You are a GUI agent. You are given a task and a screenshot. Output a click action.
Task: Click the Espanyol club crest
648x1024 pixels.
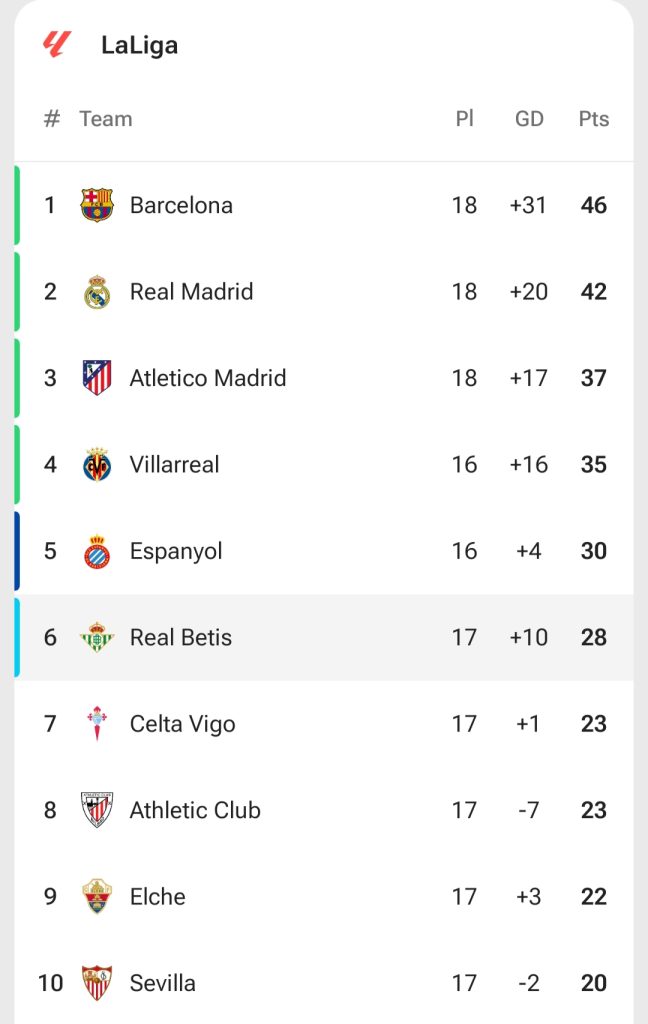point(97,551)
